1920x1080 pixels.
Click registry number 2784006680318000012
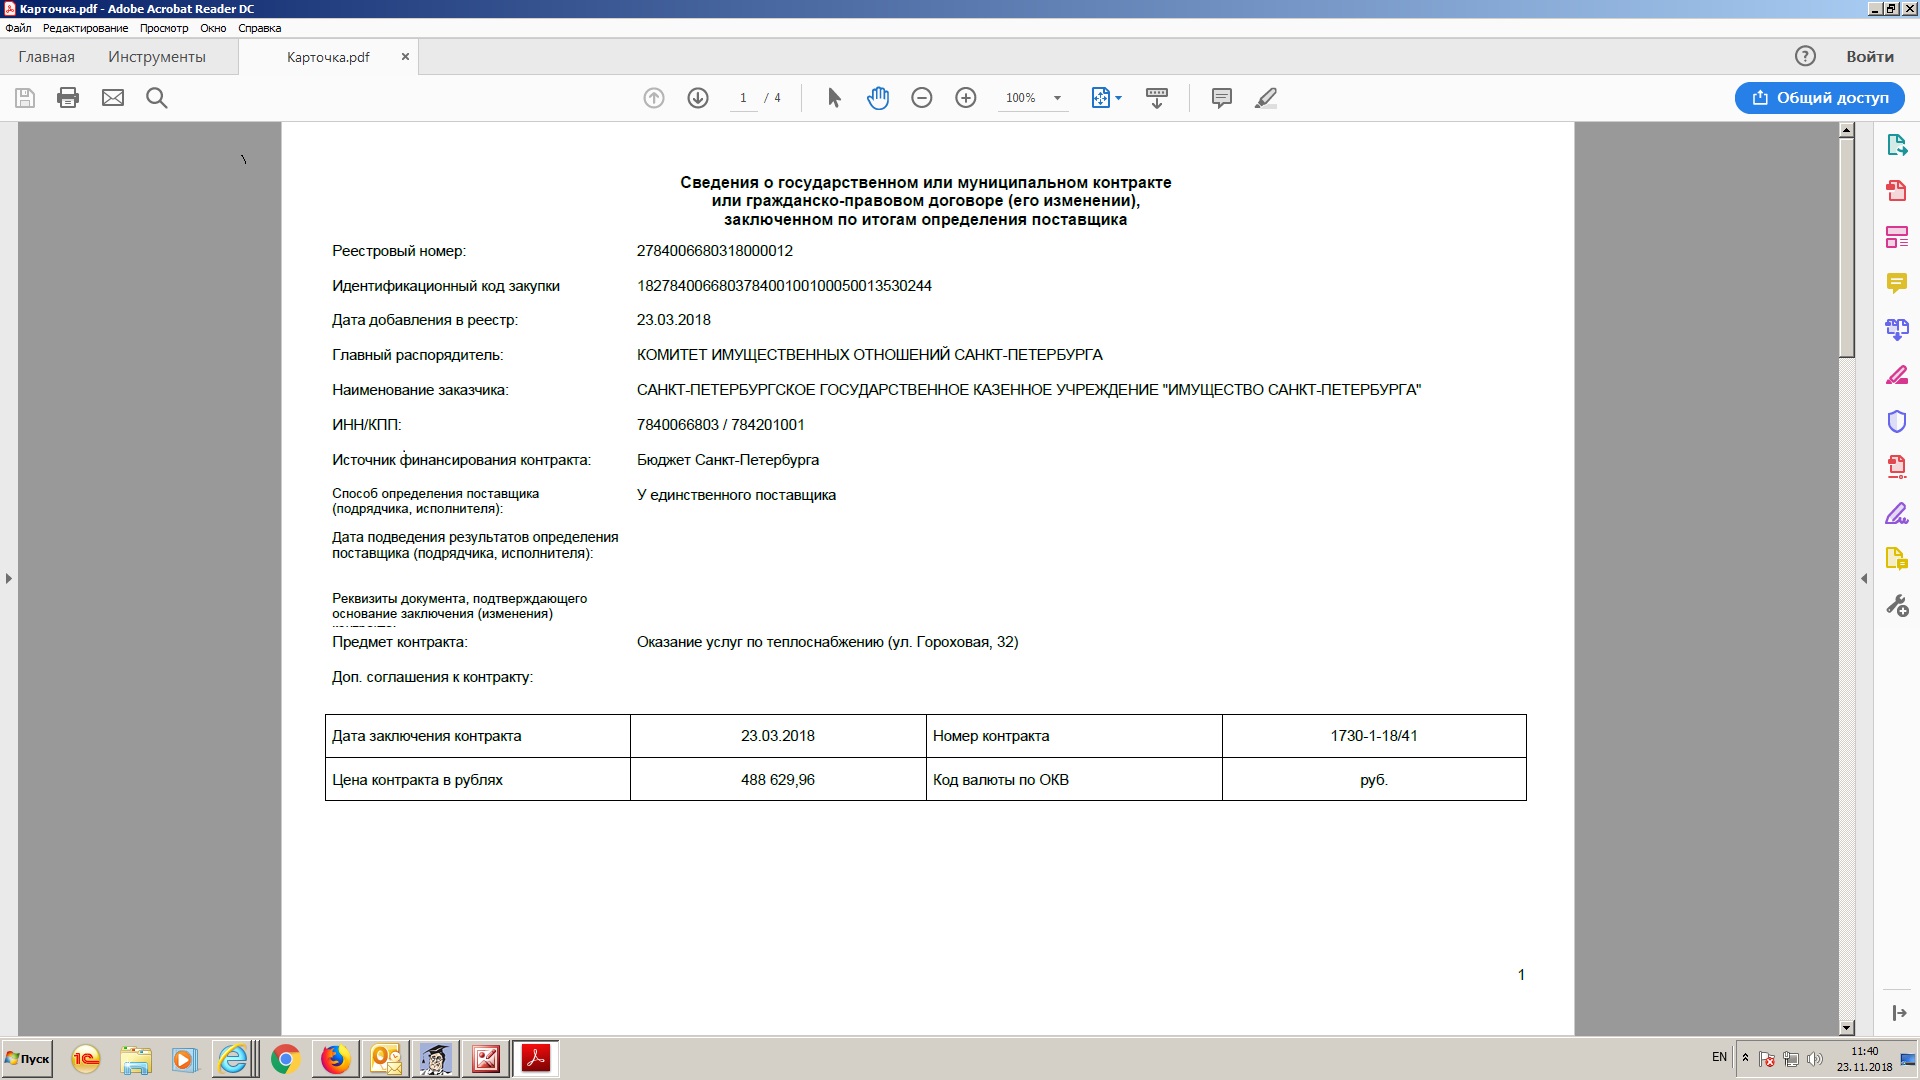point(715,251)
